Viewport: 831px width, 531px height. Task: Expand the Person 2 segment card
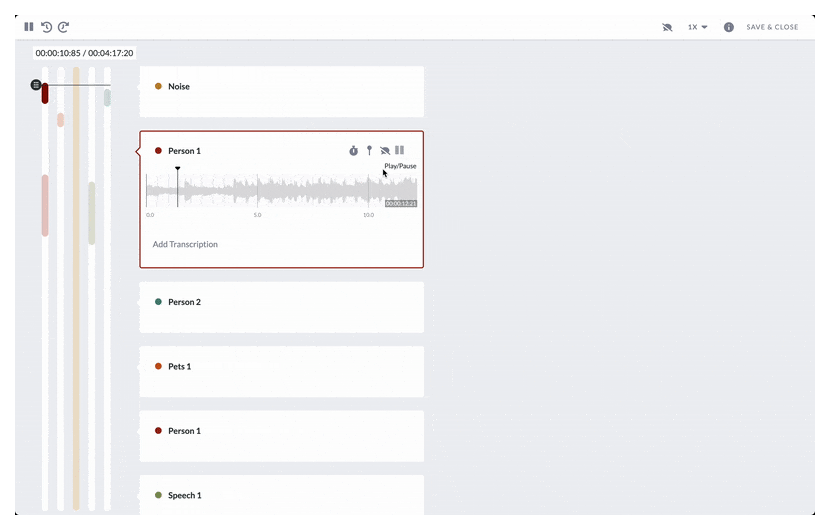click(x=281, y=302)
